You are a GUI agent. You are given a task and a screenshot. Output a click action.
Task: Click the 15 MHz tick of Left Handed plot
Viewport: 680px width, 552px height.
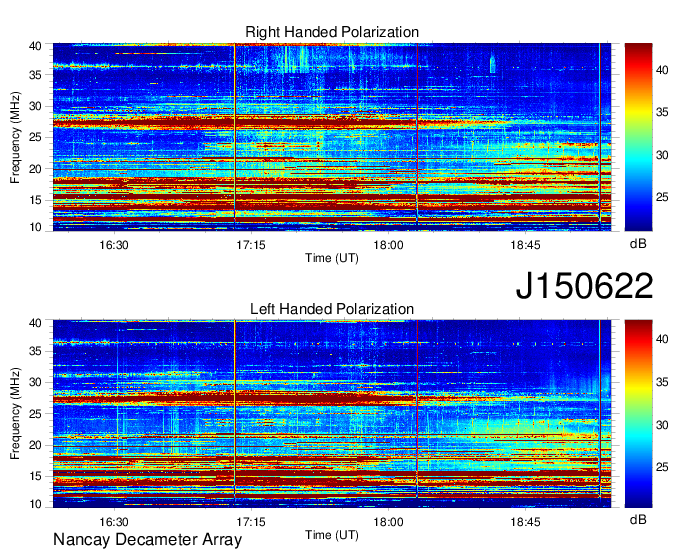click(x=35, y=477)
